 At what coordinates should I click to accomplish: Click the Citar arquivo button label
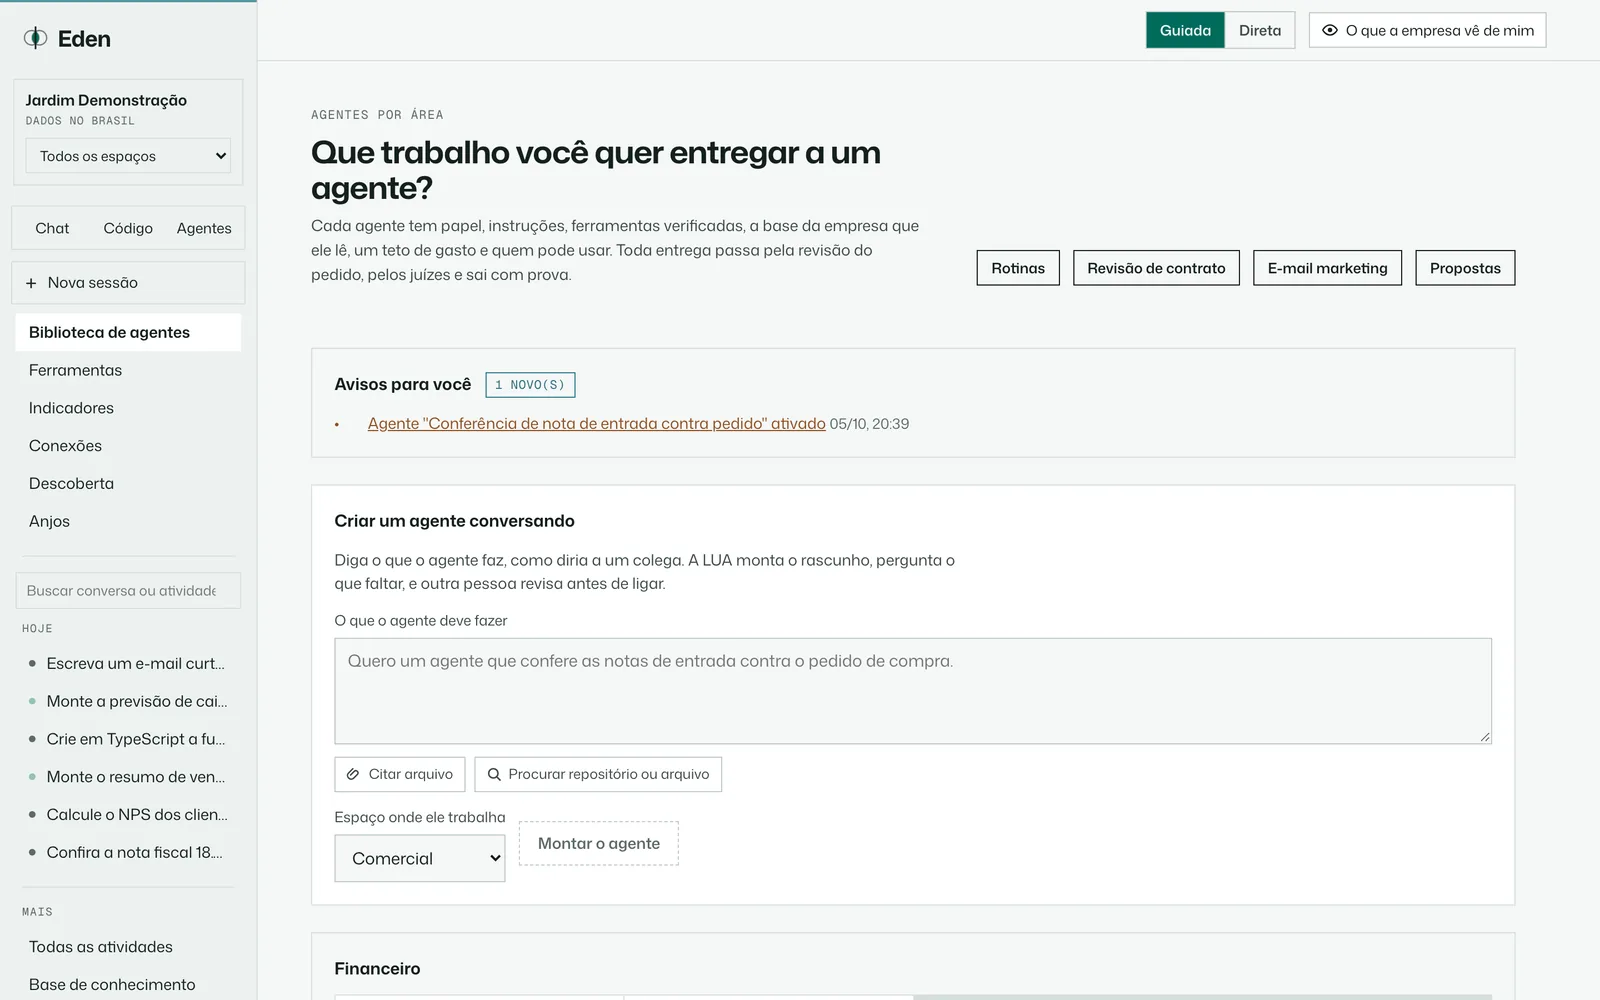[411, 774]
